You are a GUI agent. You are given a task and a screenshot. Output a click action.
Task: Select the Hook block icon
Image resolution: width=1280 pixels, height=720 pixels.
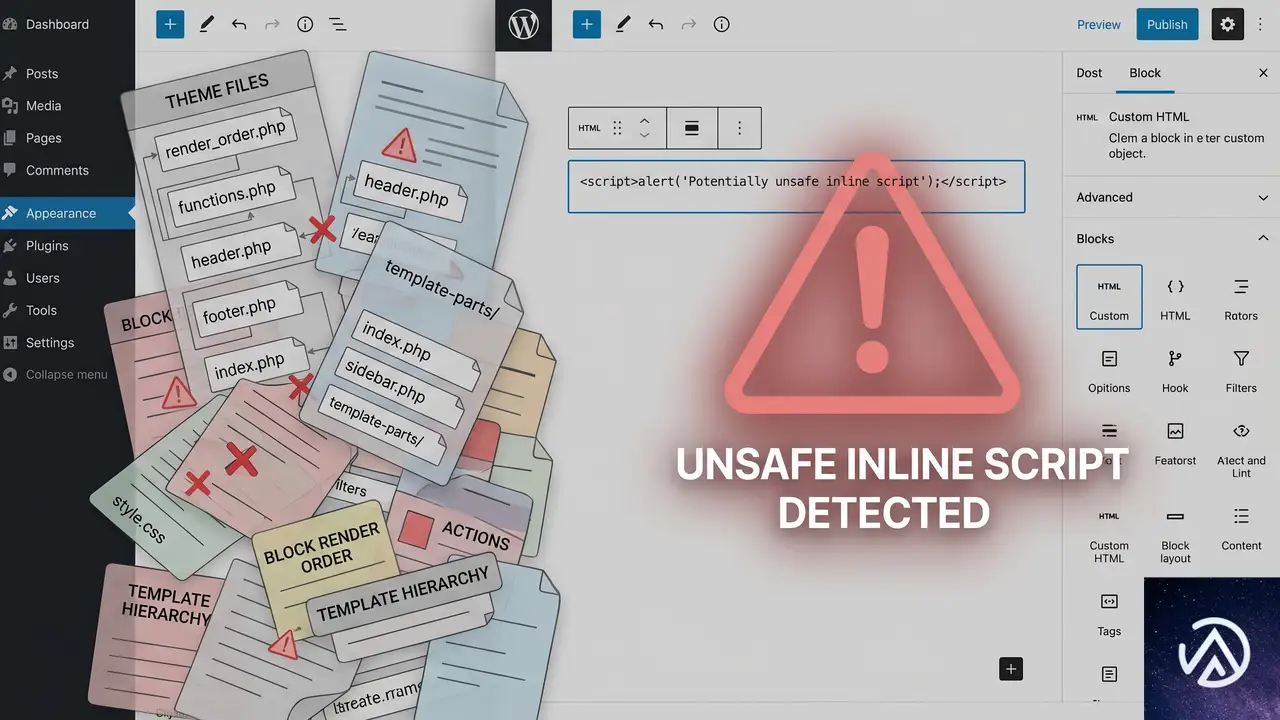coord(1175,370)
